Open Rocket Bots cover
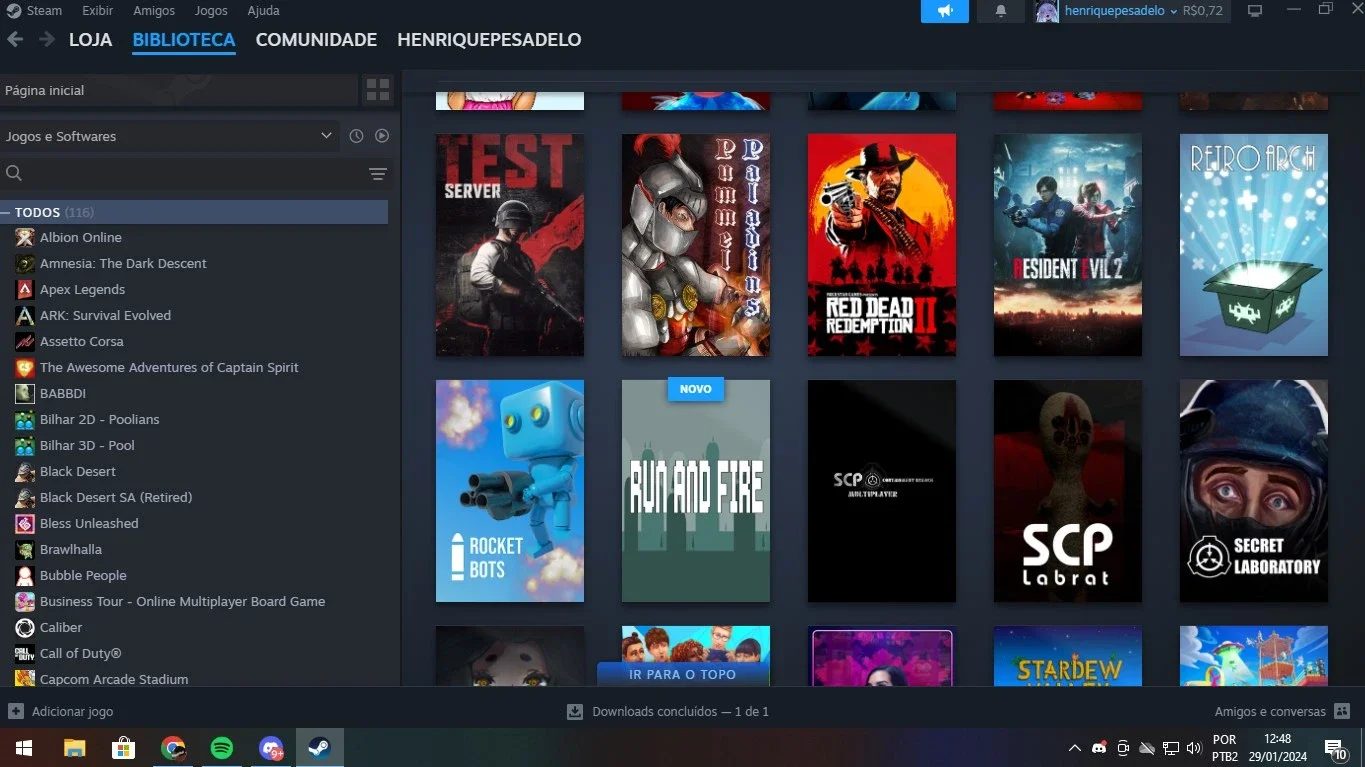 click(510, 491)
